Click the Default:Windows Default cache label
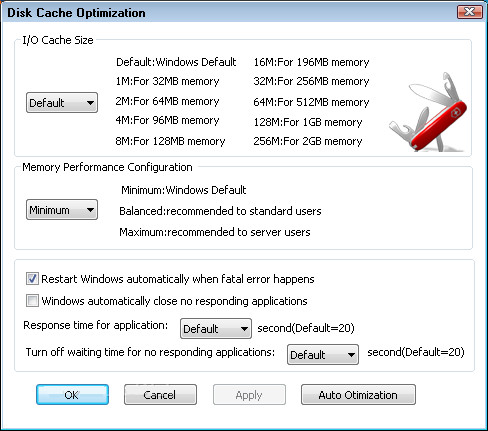 click(x=176, y=62)
